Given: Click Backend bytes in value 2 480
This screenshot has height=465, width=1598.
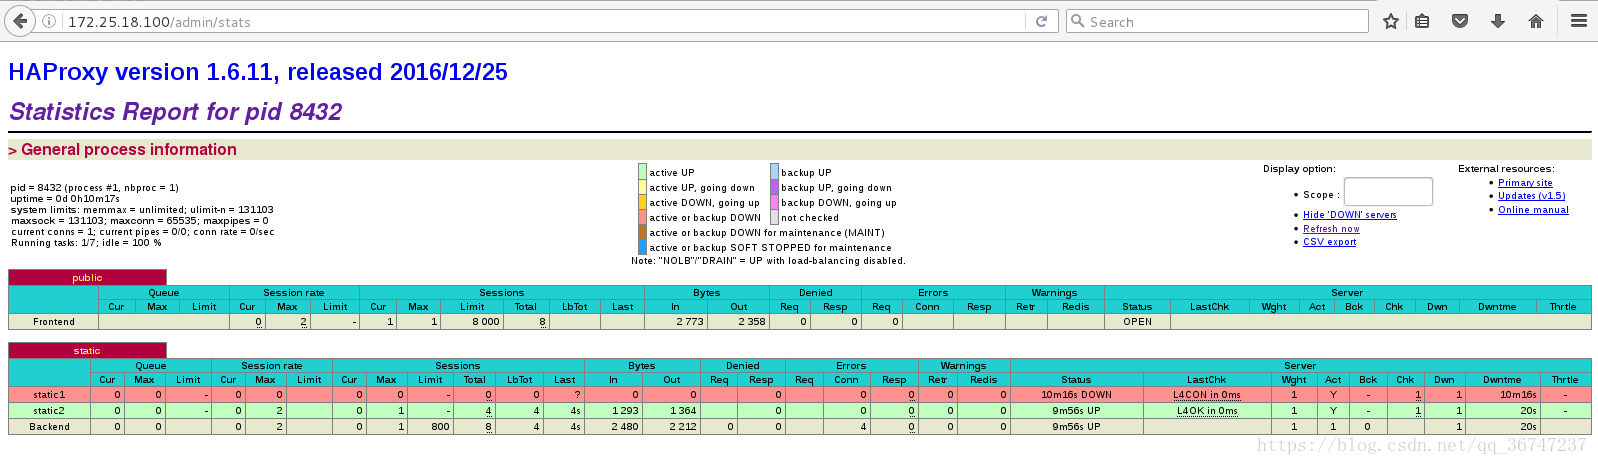Looking at the screenshot, I should point(625,427).
